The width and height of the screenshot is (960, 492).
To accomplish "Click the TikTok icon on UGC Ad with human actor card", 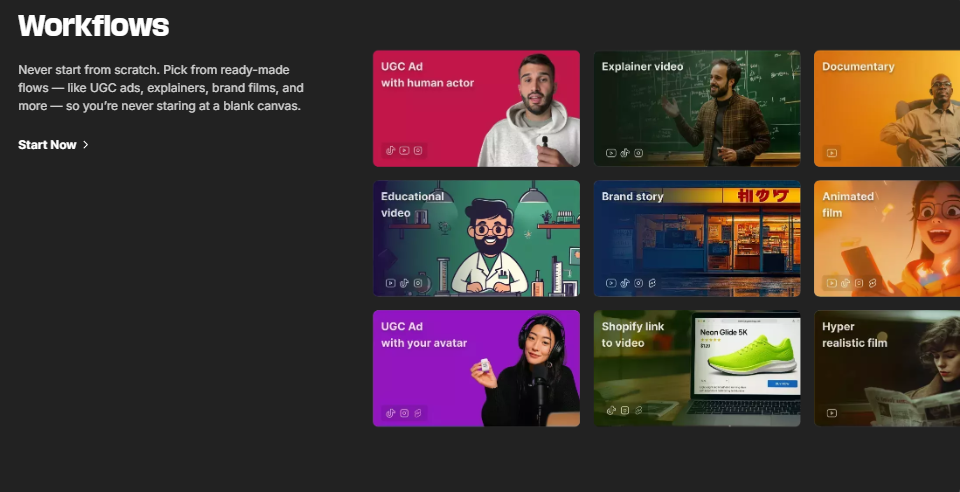I will 391,151.
